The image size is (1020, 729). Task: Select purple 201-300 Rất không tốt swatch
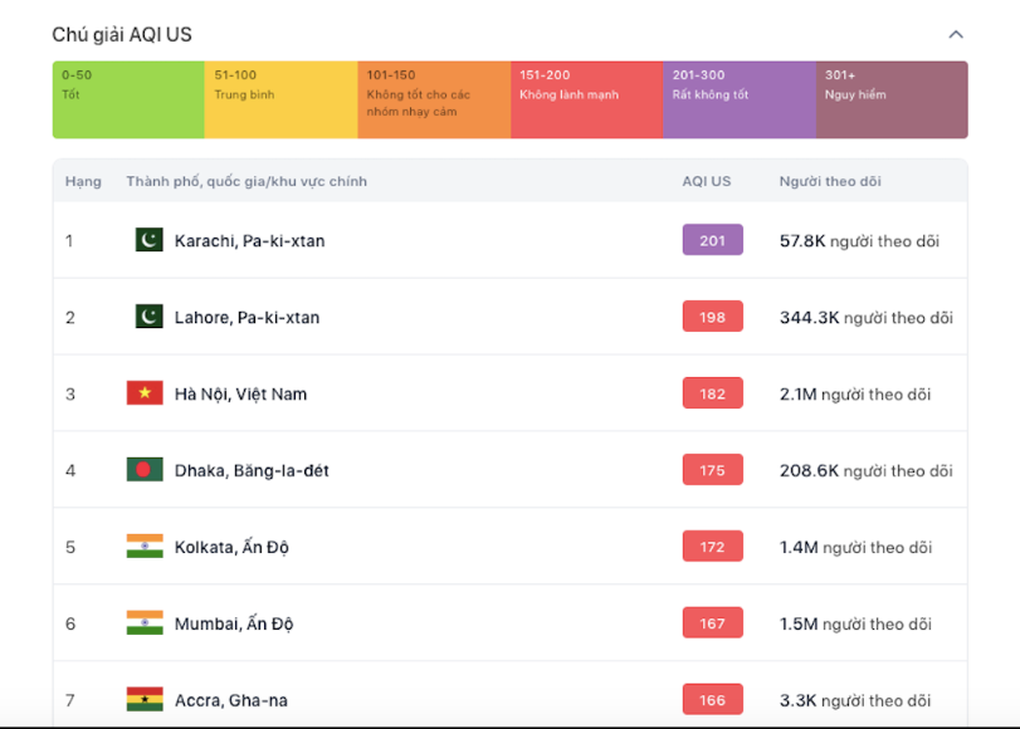coord(739,100)
